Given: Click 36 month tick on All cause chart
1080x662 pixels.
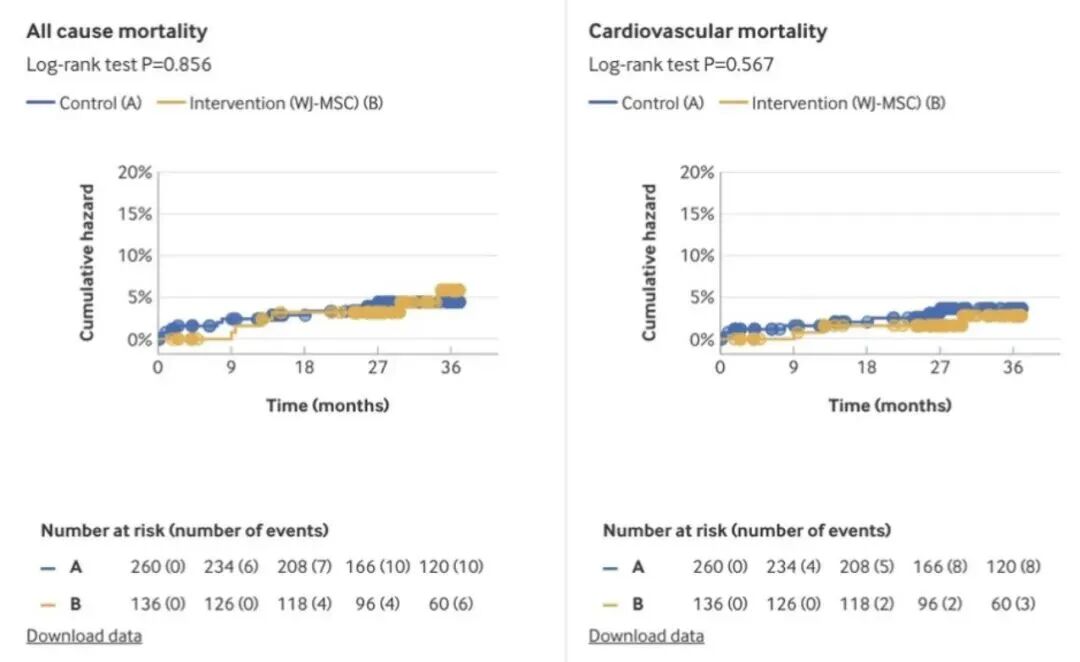Looking at the screenshot, I should (x=450, y=367).
